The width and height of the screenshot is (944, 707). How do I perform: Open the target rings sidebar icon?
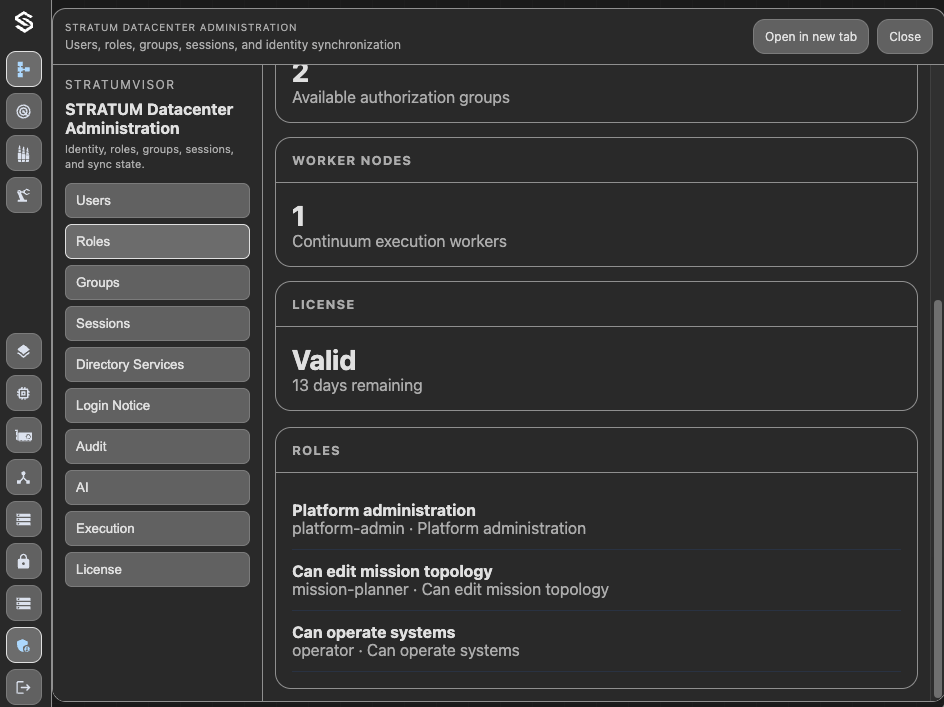[x=24, y=111]
